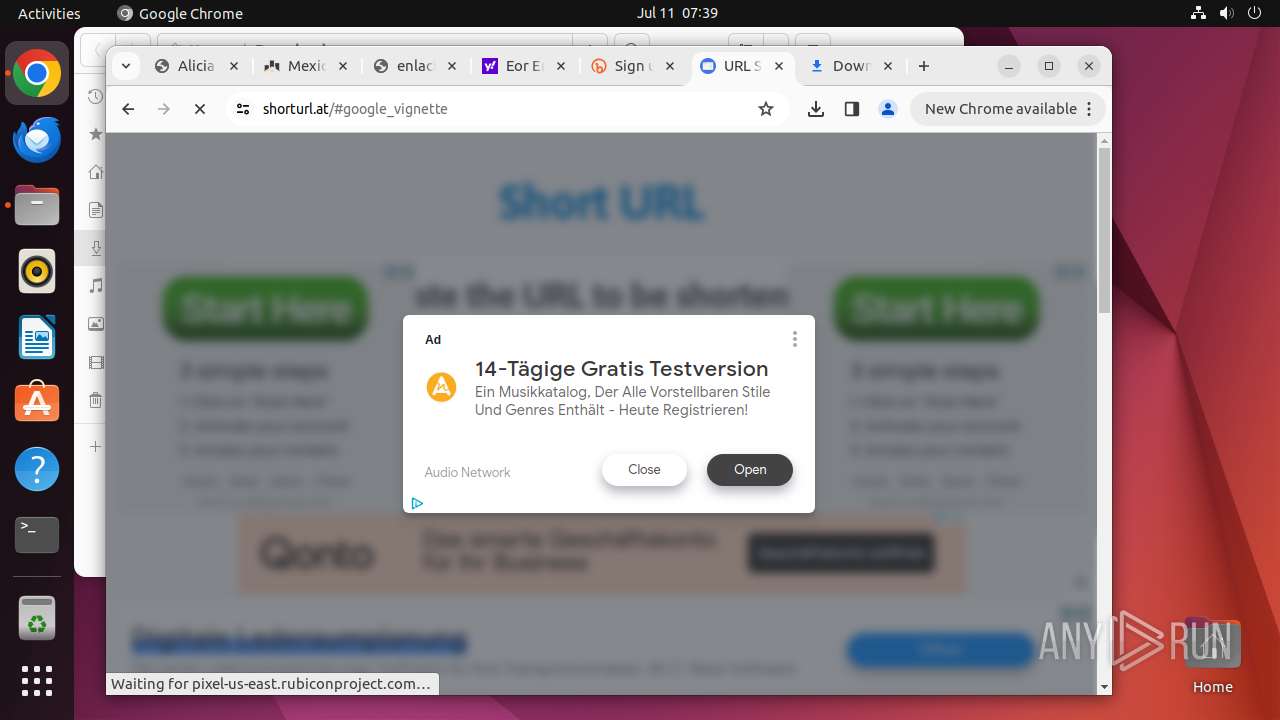Stop loading the page

(200, 109)
